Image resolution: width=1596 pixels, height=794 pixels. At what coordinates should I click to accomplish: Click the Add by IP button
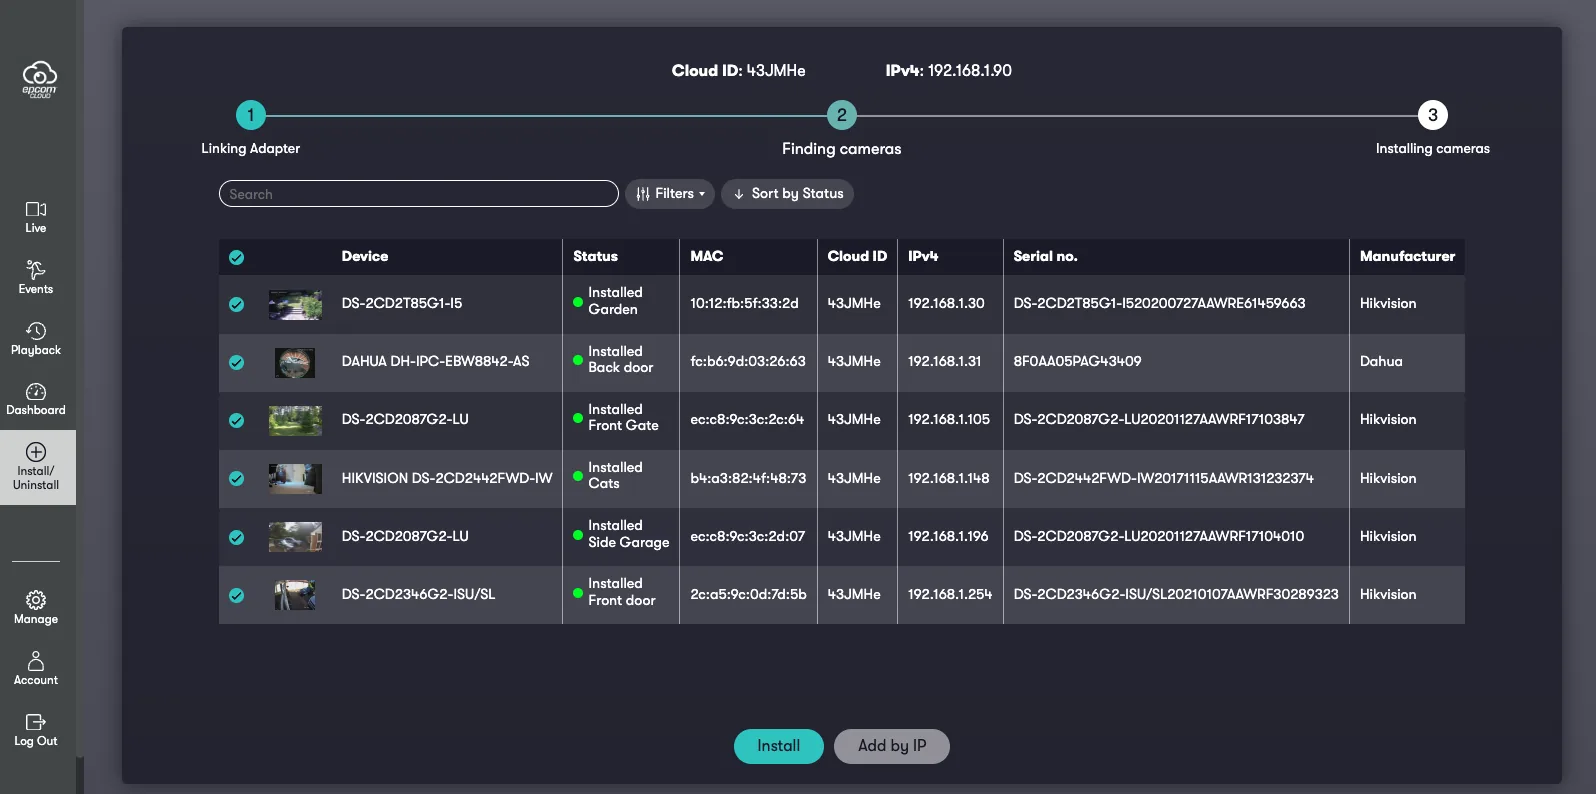[891, 746]
